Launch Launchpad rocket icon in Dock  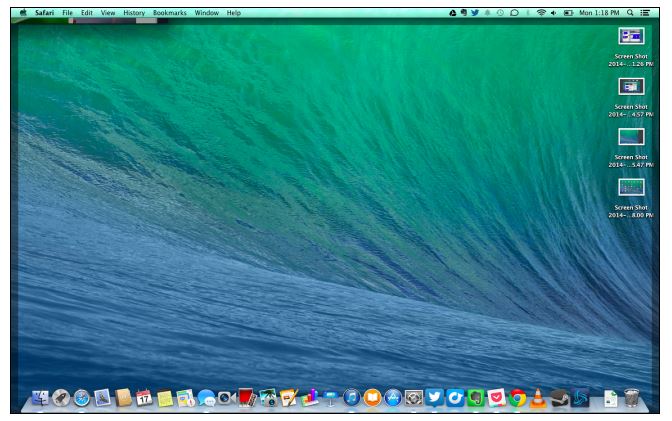[61, 398]
